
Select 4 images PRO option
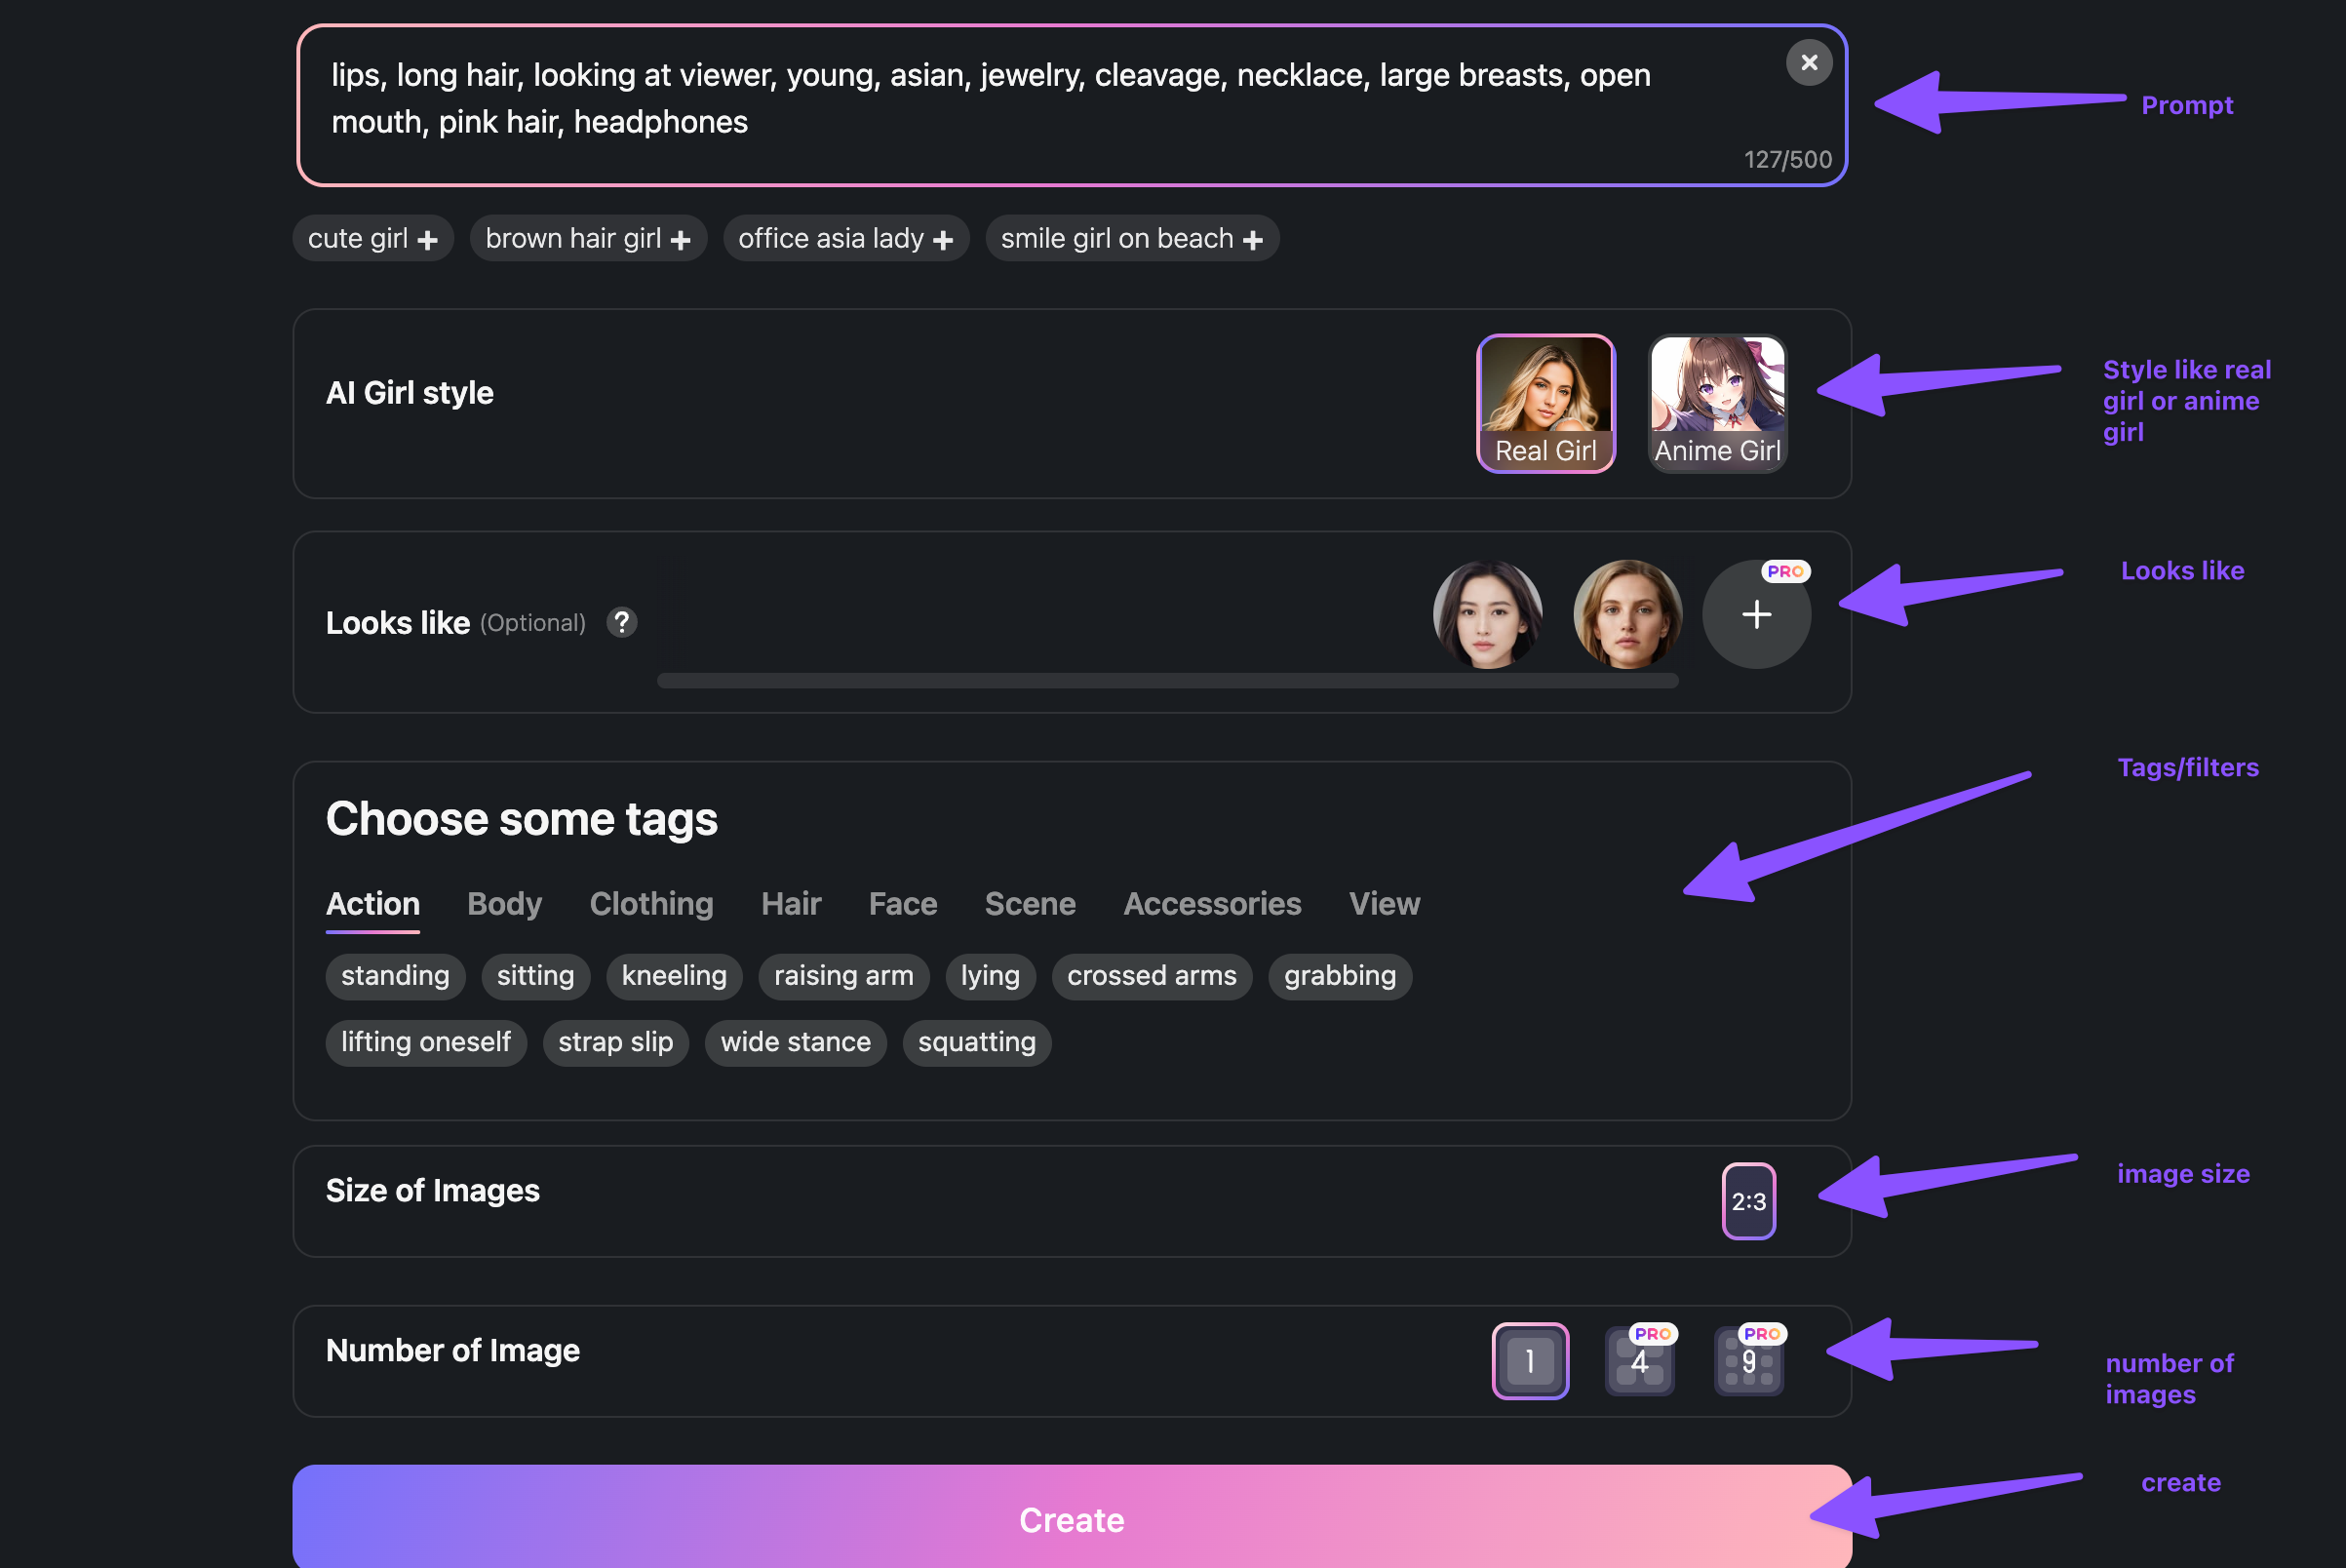[1639, 1361]
